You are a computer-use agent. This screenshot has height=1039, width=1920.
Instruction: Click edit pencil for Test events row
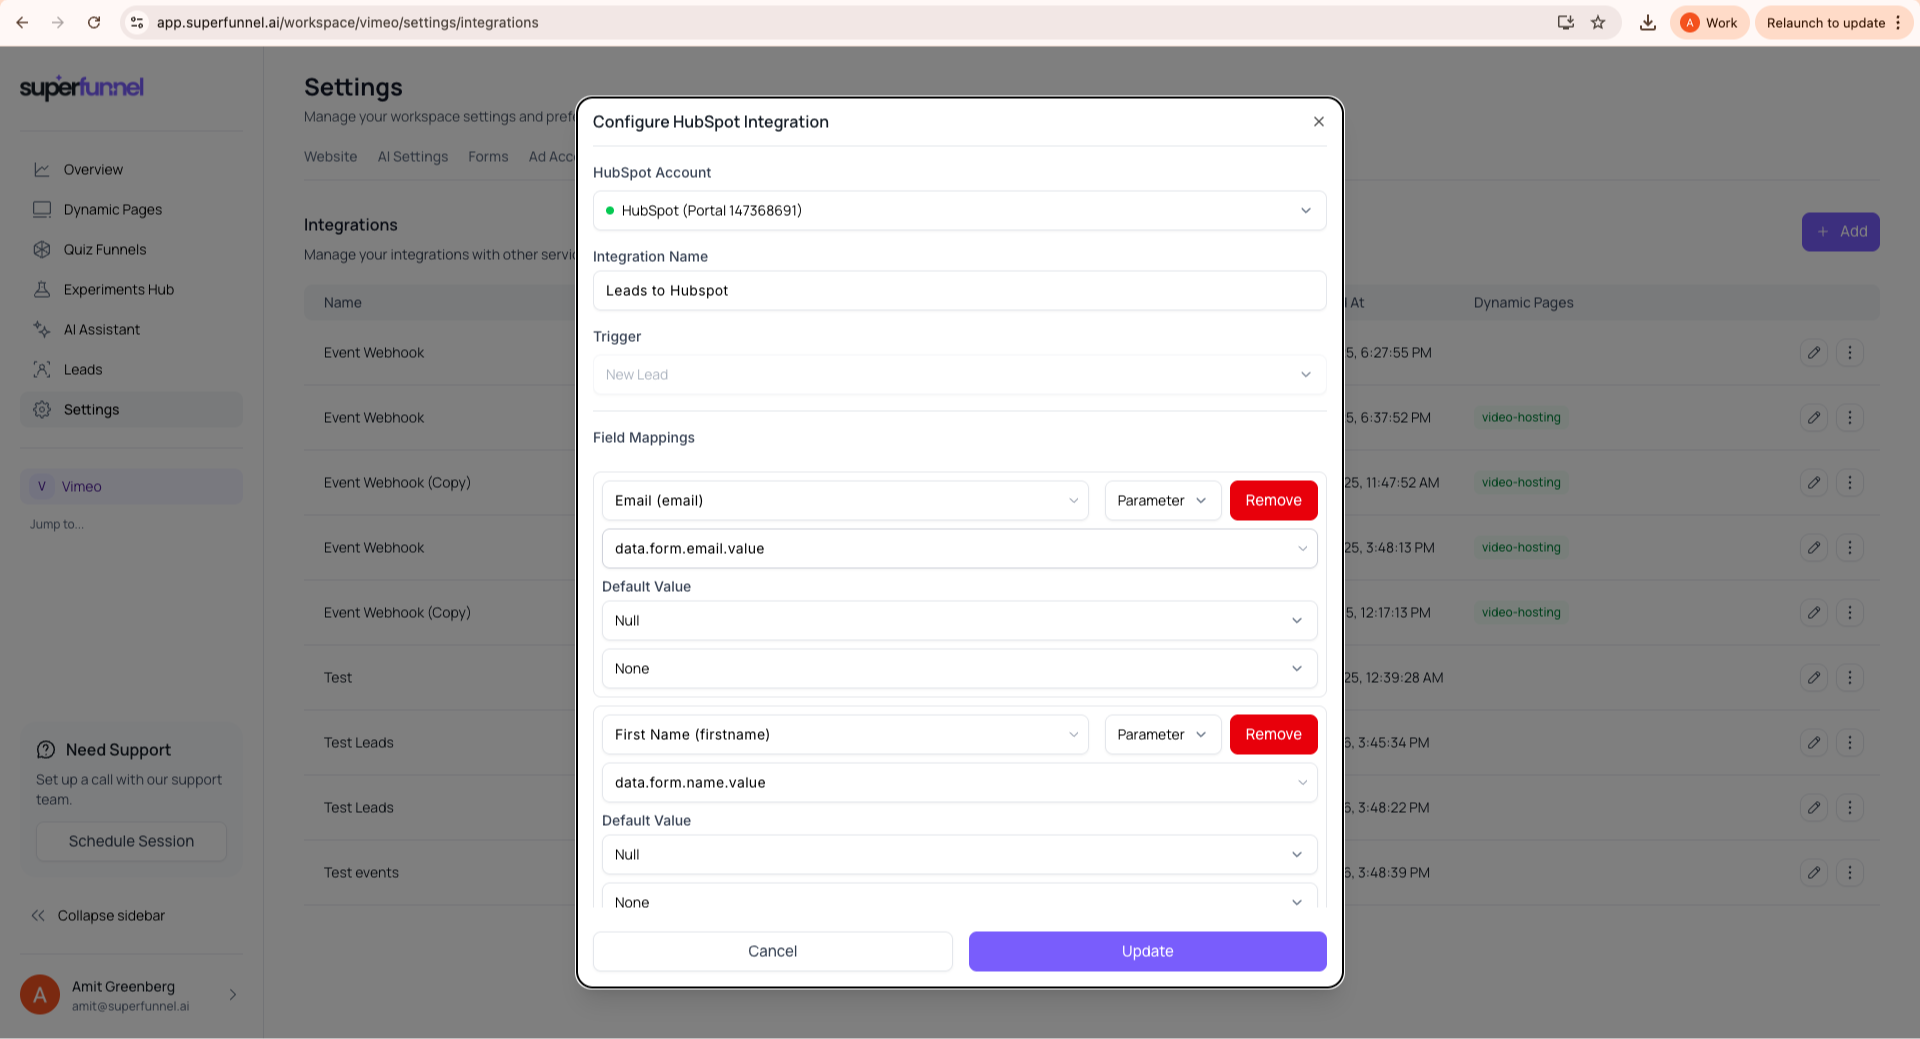pyautogui.click(x=1813, y=873)
